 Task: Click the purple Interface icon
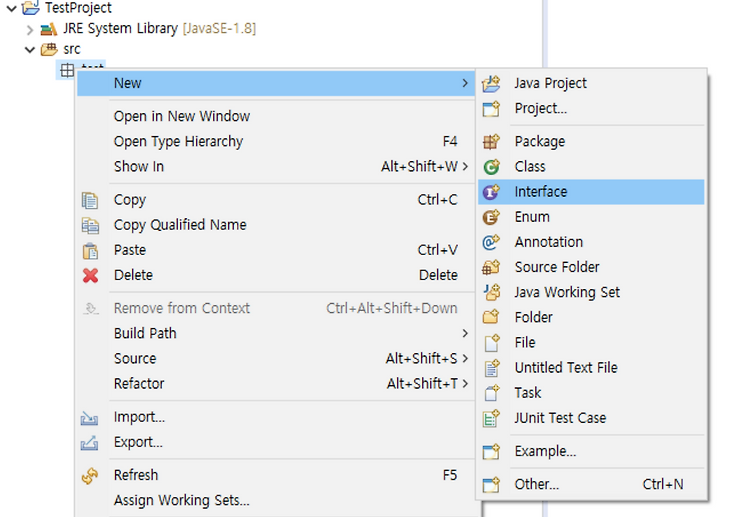pos(491,192)
